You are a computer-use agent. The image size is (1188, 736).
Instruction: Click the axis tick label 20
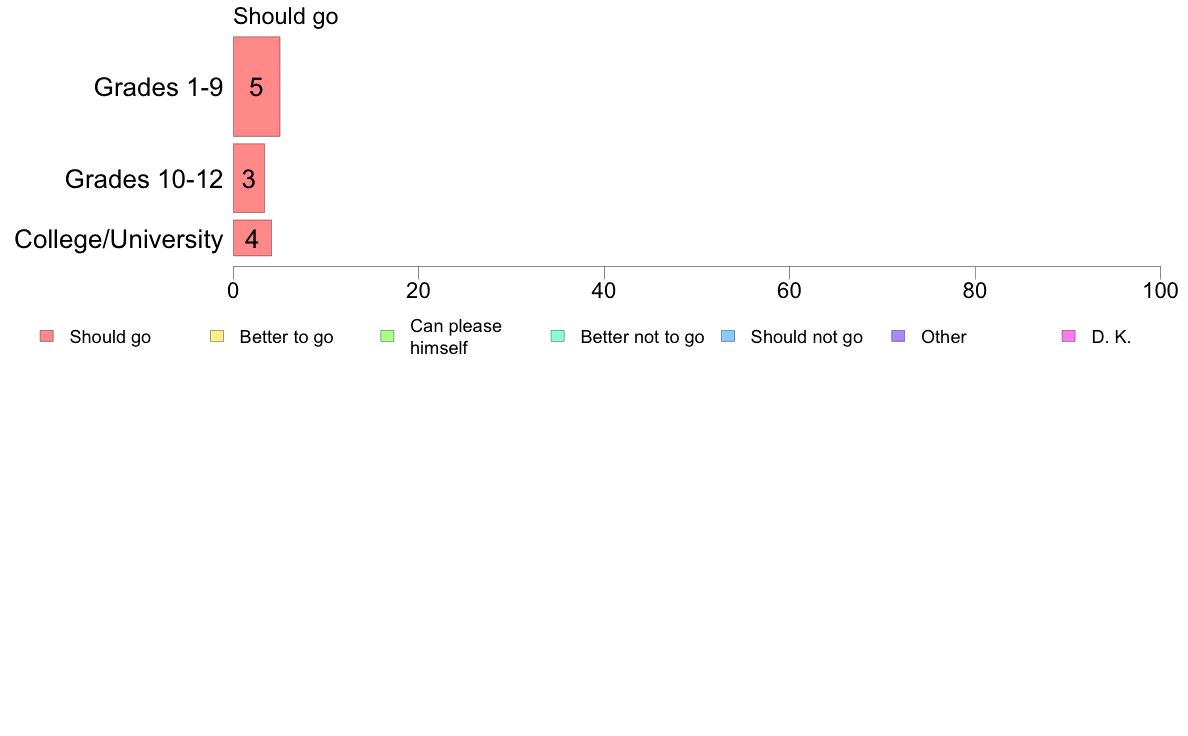[418, 291]
